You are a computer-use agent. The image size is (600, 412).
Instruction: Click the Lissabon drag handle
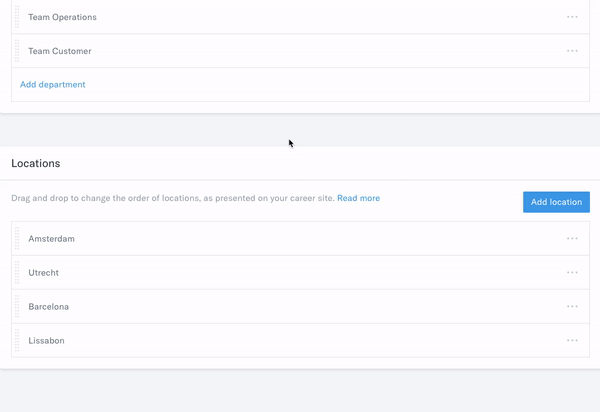click(x=17, y=340)
